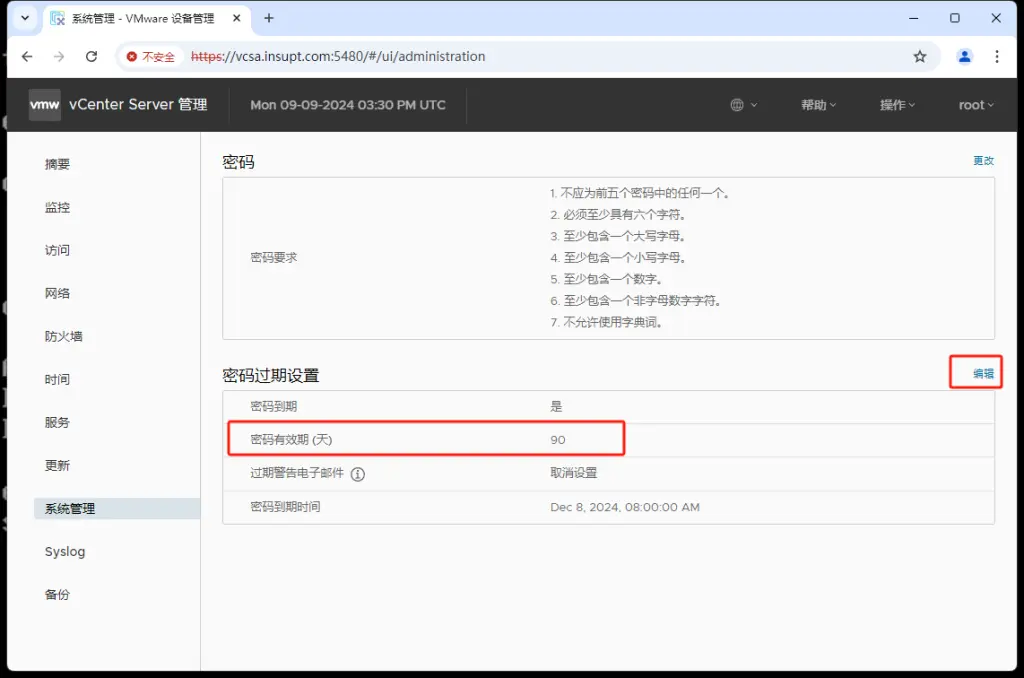Click the info icon beside 过期警告电子邮件

(358, 474)
